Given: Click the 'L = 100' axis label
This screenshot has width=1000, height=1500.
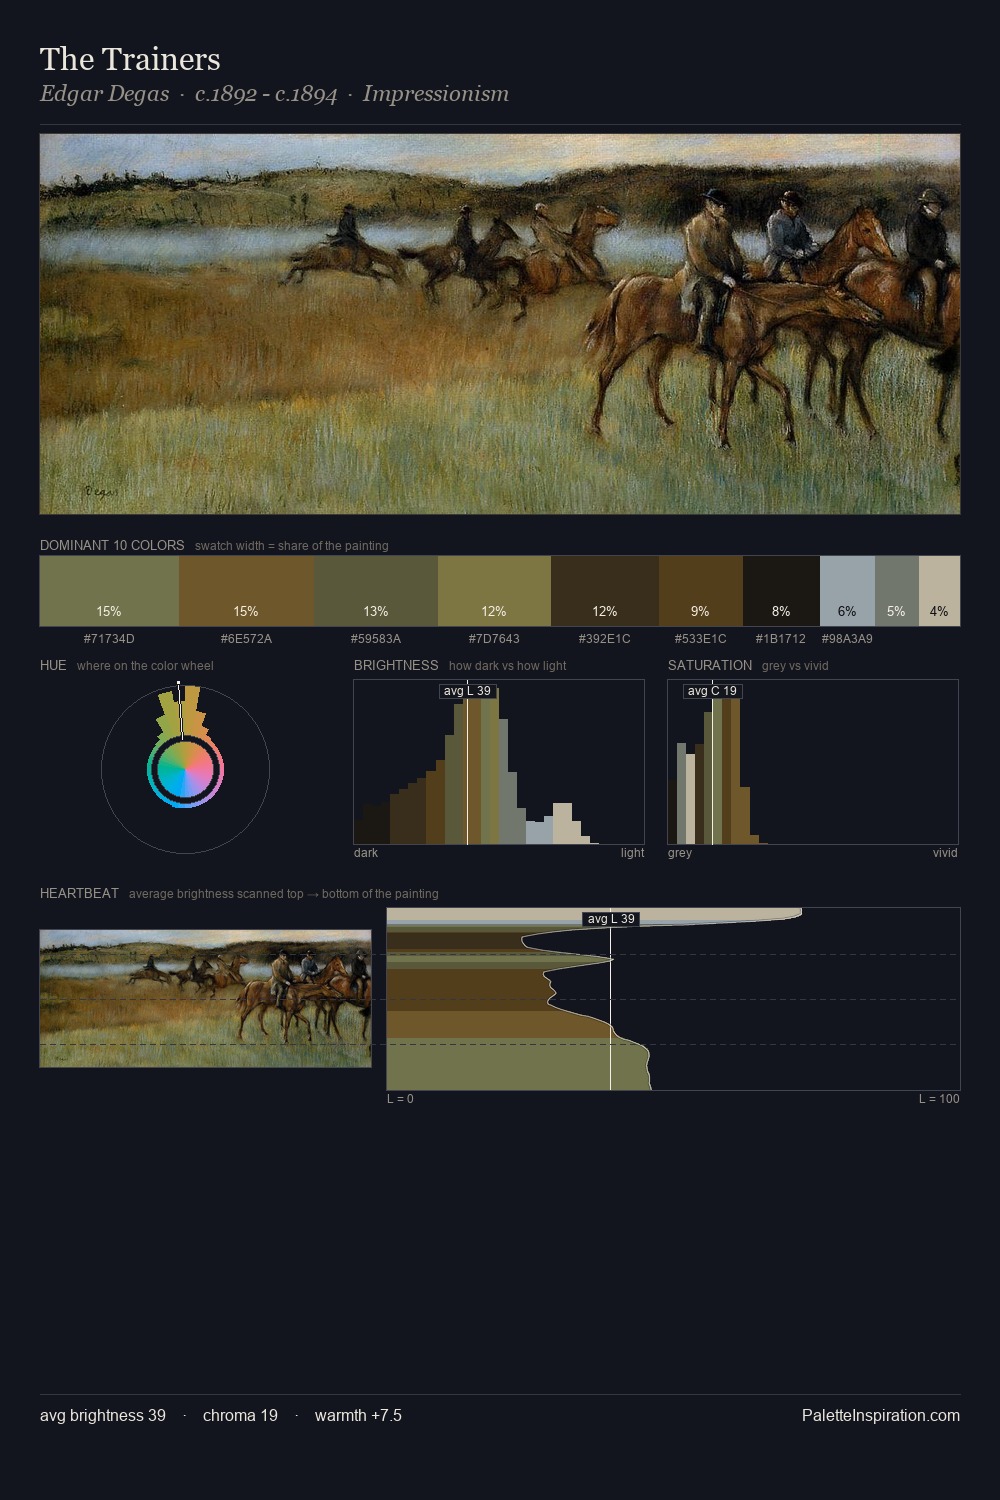Looking at the screenshot, I should point(939,1099).
